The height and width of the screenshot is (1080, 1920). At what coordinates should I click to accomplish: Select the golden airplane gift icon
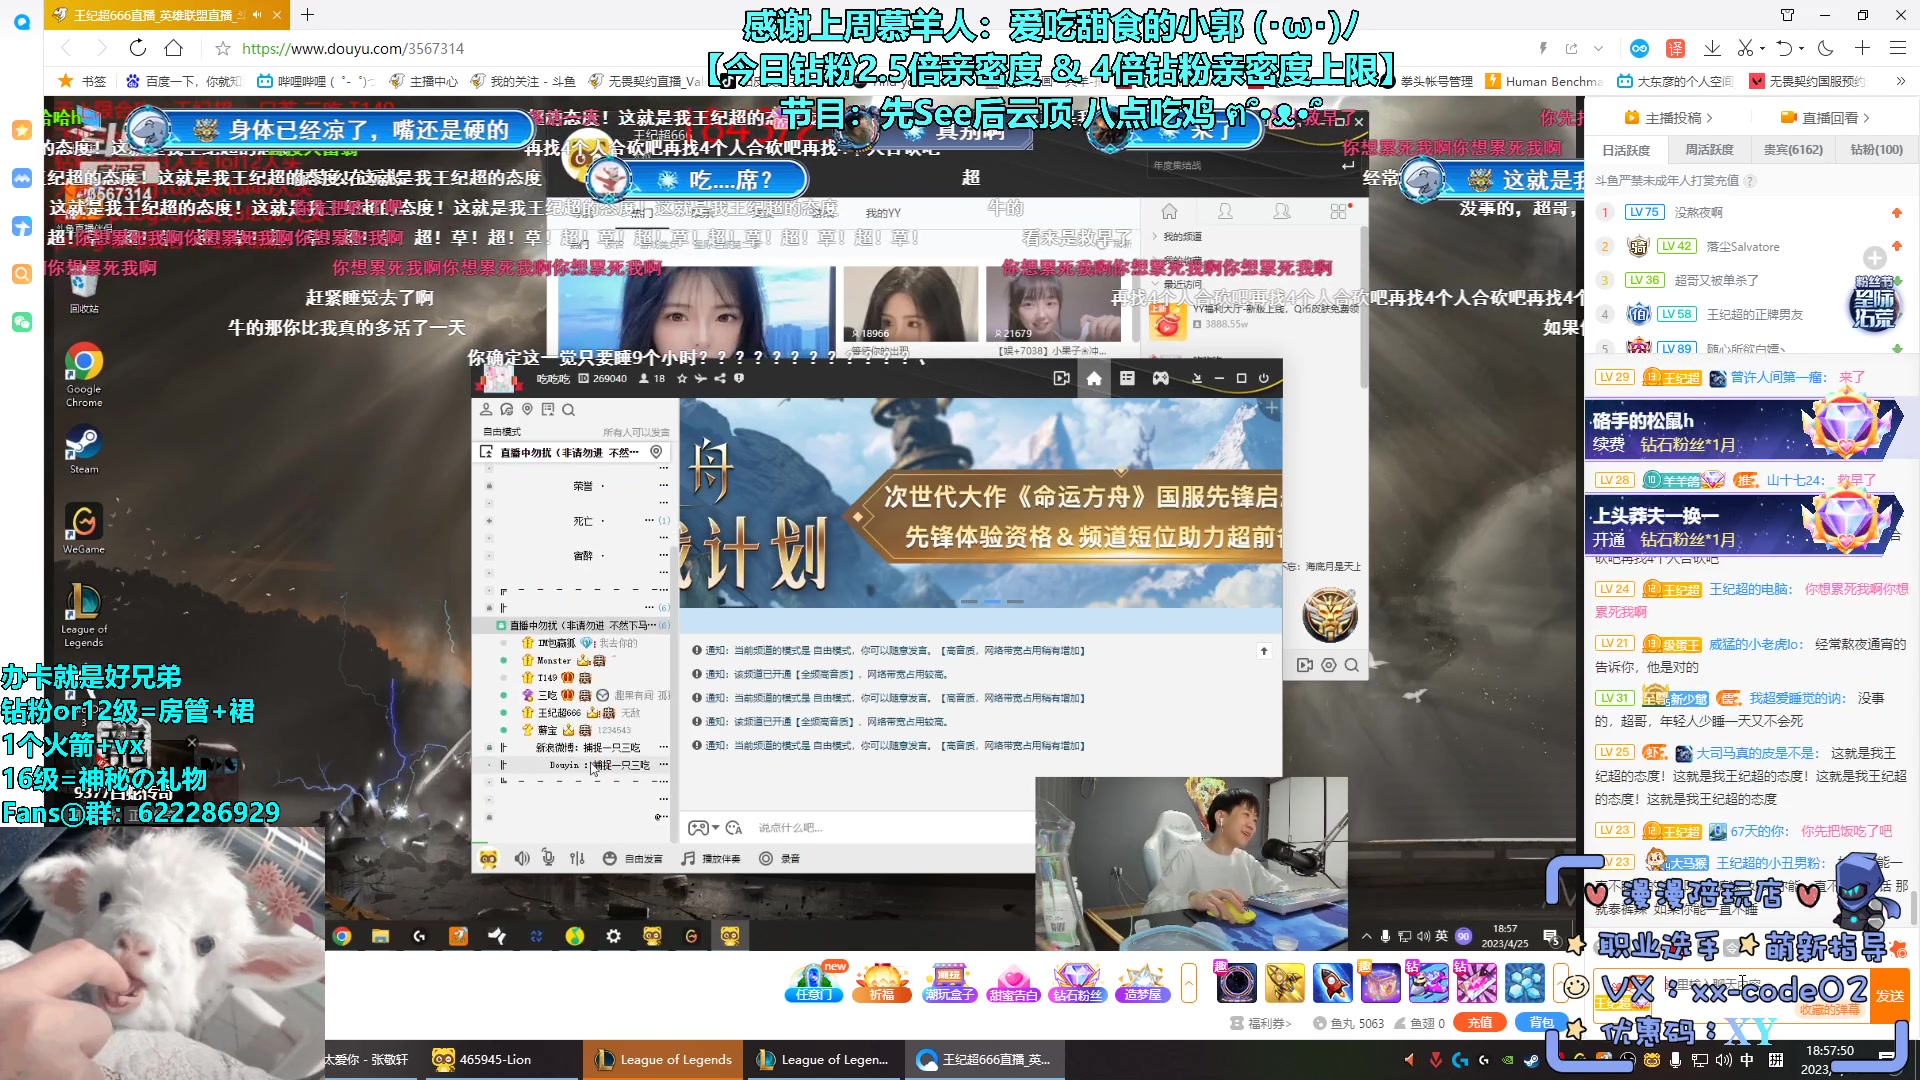1284,983
